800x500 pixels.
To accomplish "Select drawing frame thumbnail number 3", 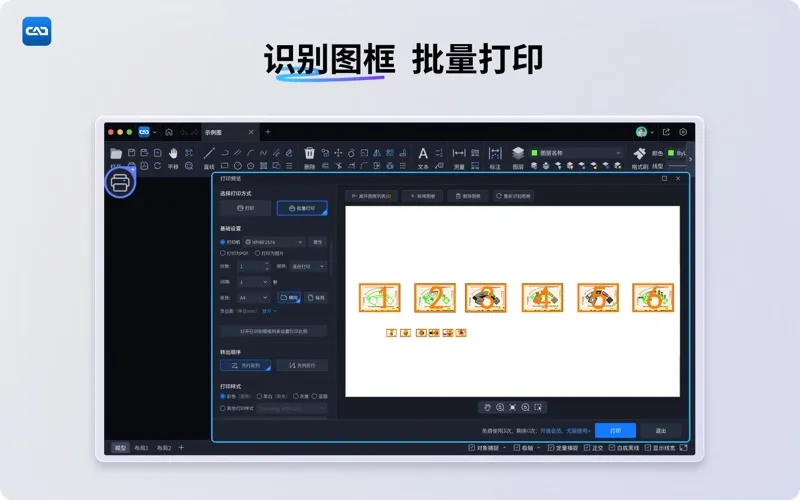I will pyautogui.click(x=486, y=297).
